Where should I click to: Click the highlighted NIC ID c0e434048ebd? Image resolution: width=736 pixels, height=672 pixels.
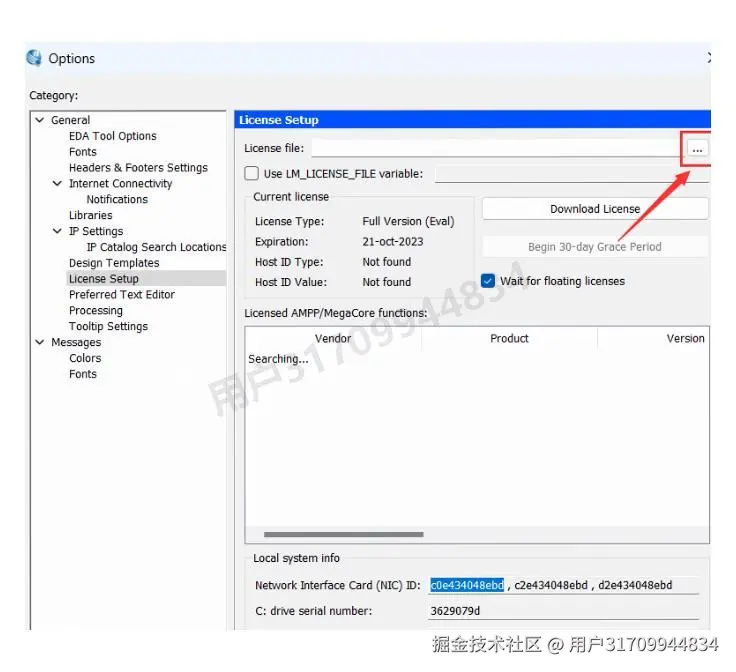(x=467, y=585)
